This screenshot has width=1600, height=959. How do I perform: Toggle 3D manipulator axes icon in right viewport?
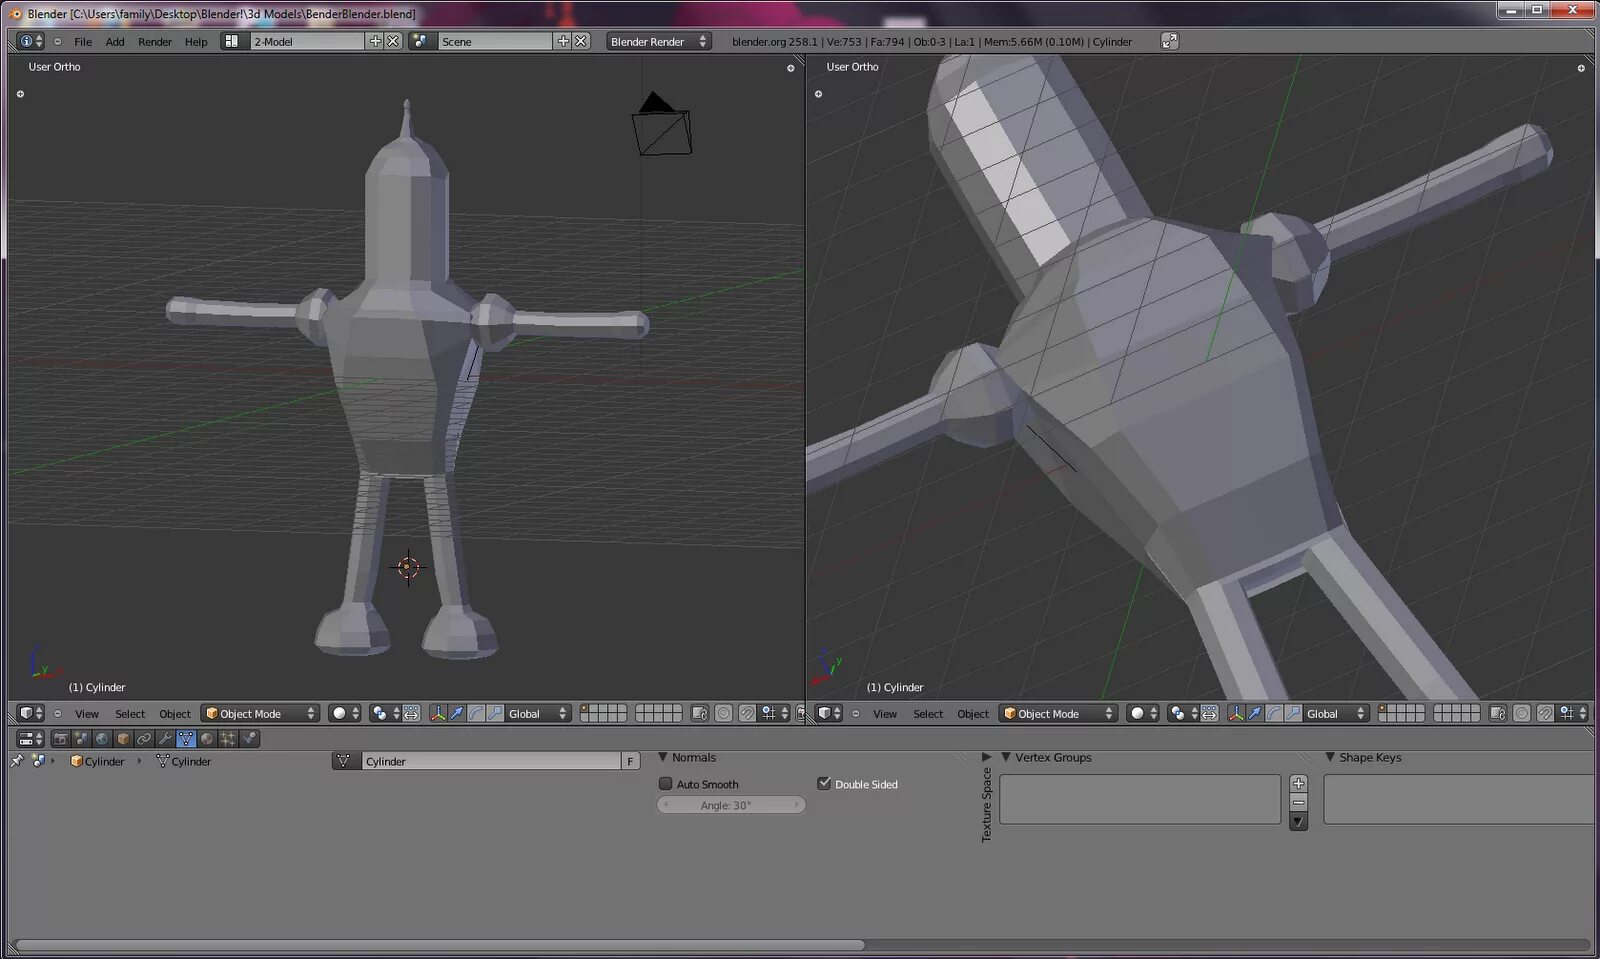(x=1236, y=713)
